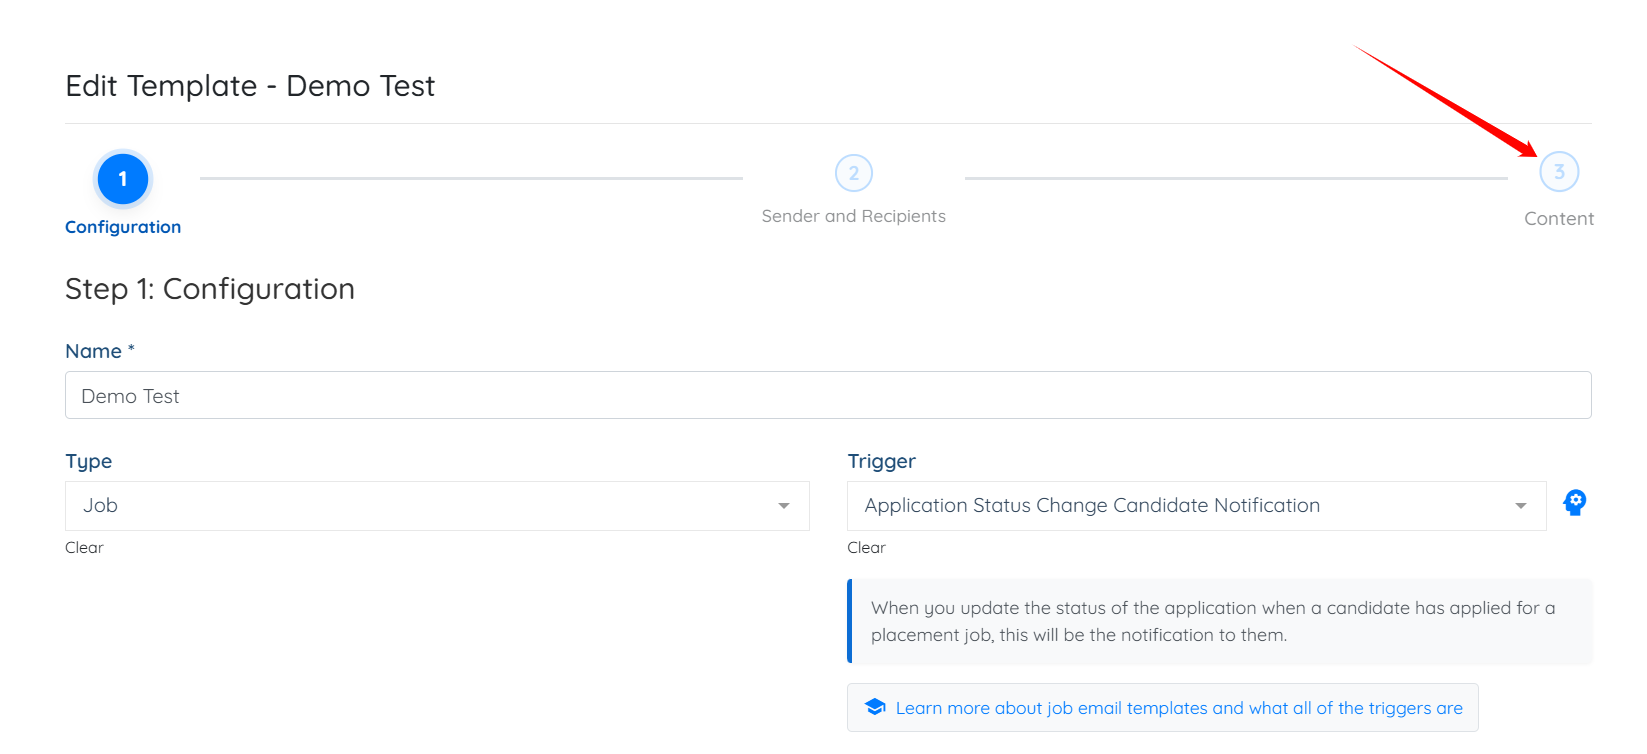Clear the Trigger selection
1647x754 pixels.
866,547
